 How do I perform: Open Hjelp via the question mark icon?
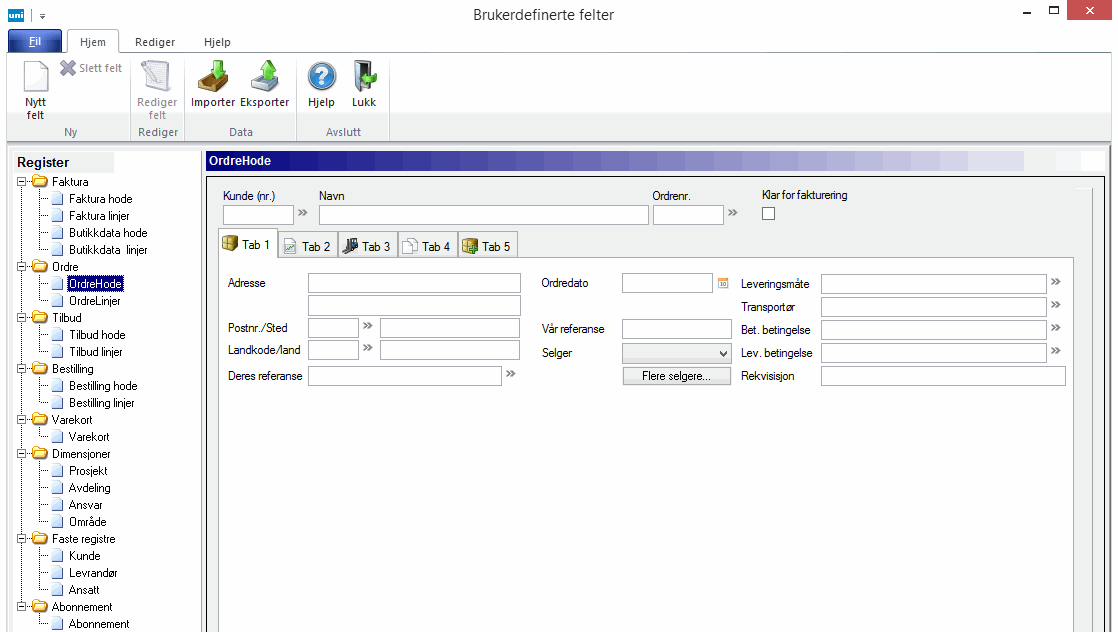click(x=321, y=77)
